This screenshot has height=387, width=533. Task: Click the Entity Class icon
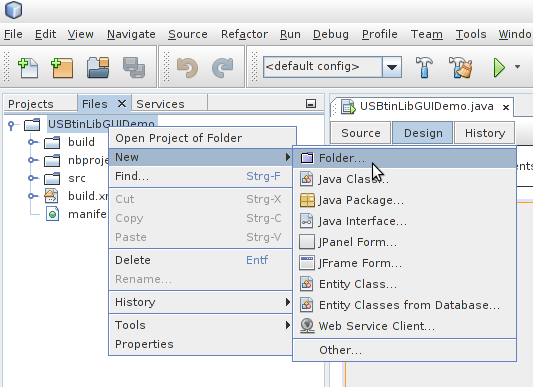click(307, 284)
